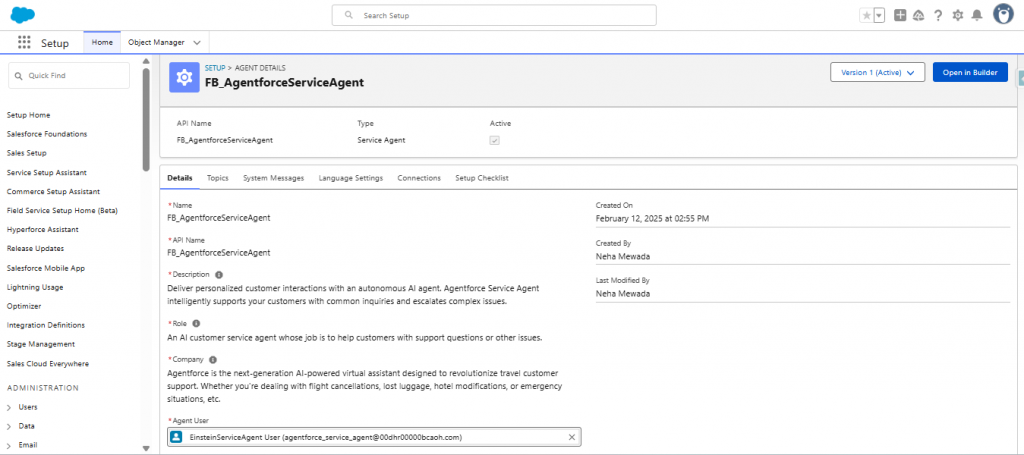Viewport: 1024px width, 455px height.
Task: Expand the Email section
Action: point(9,445)
